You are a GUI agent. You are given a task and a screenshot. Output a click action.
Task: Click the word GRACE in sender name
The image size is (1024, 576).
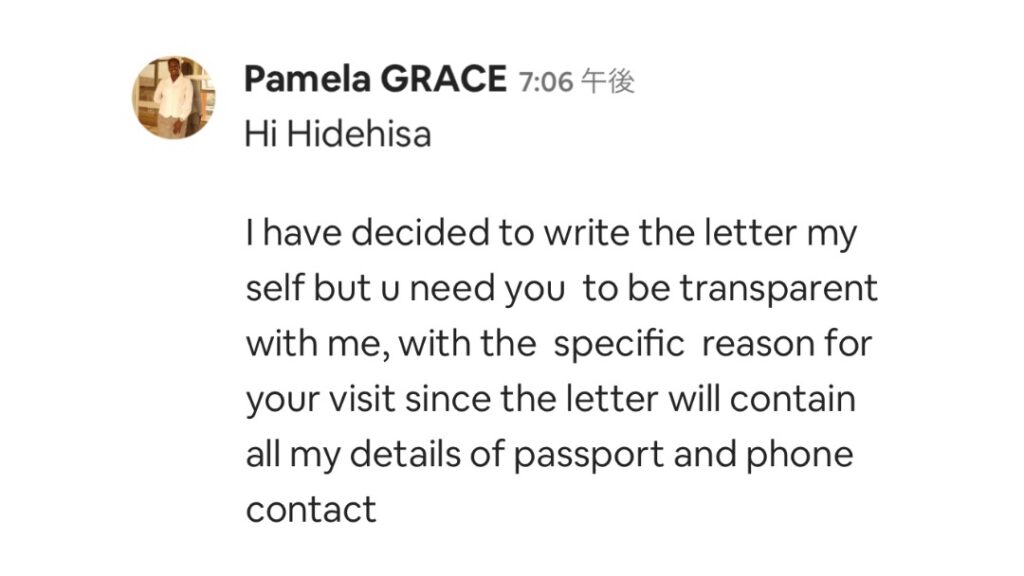443,79
